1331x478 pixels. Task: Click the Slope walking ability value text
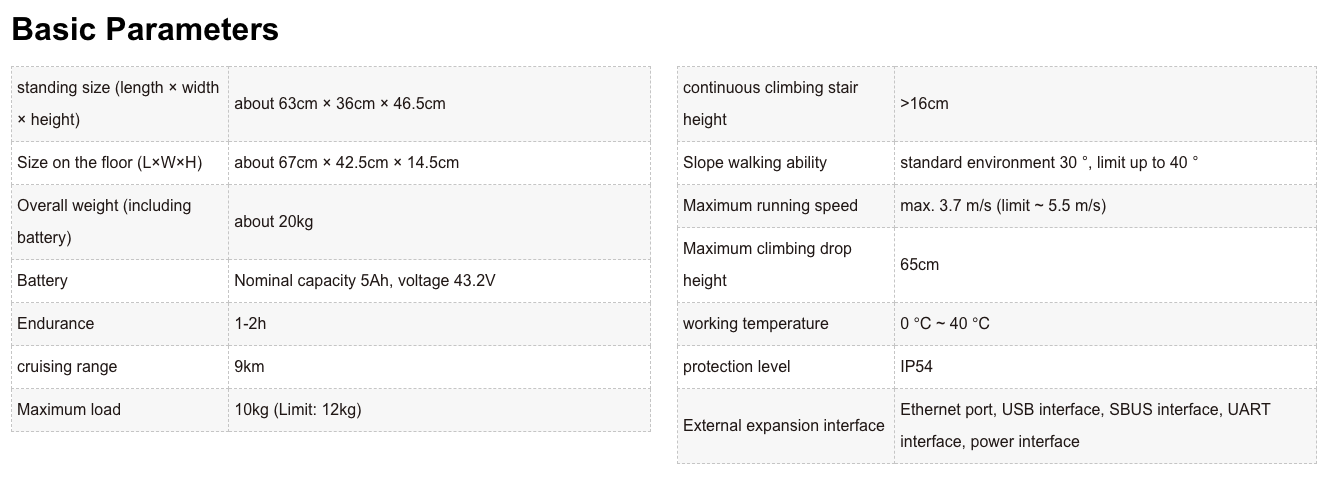(x=1049, y=163)
